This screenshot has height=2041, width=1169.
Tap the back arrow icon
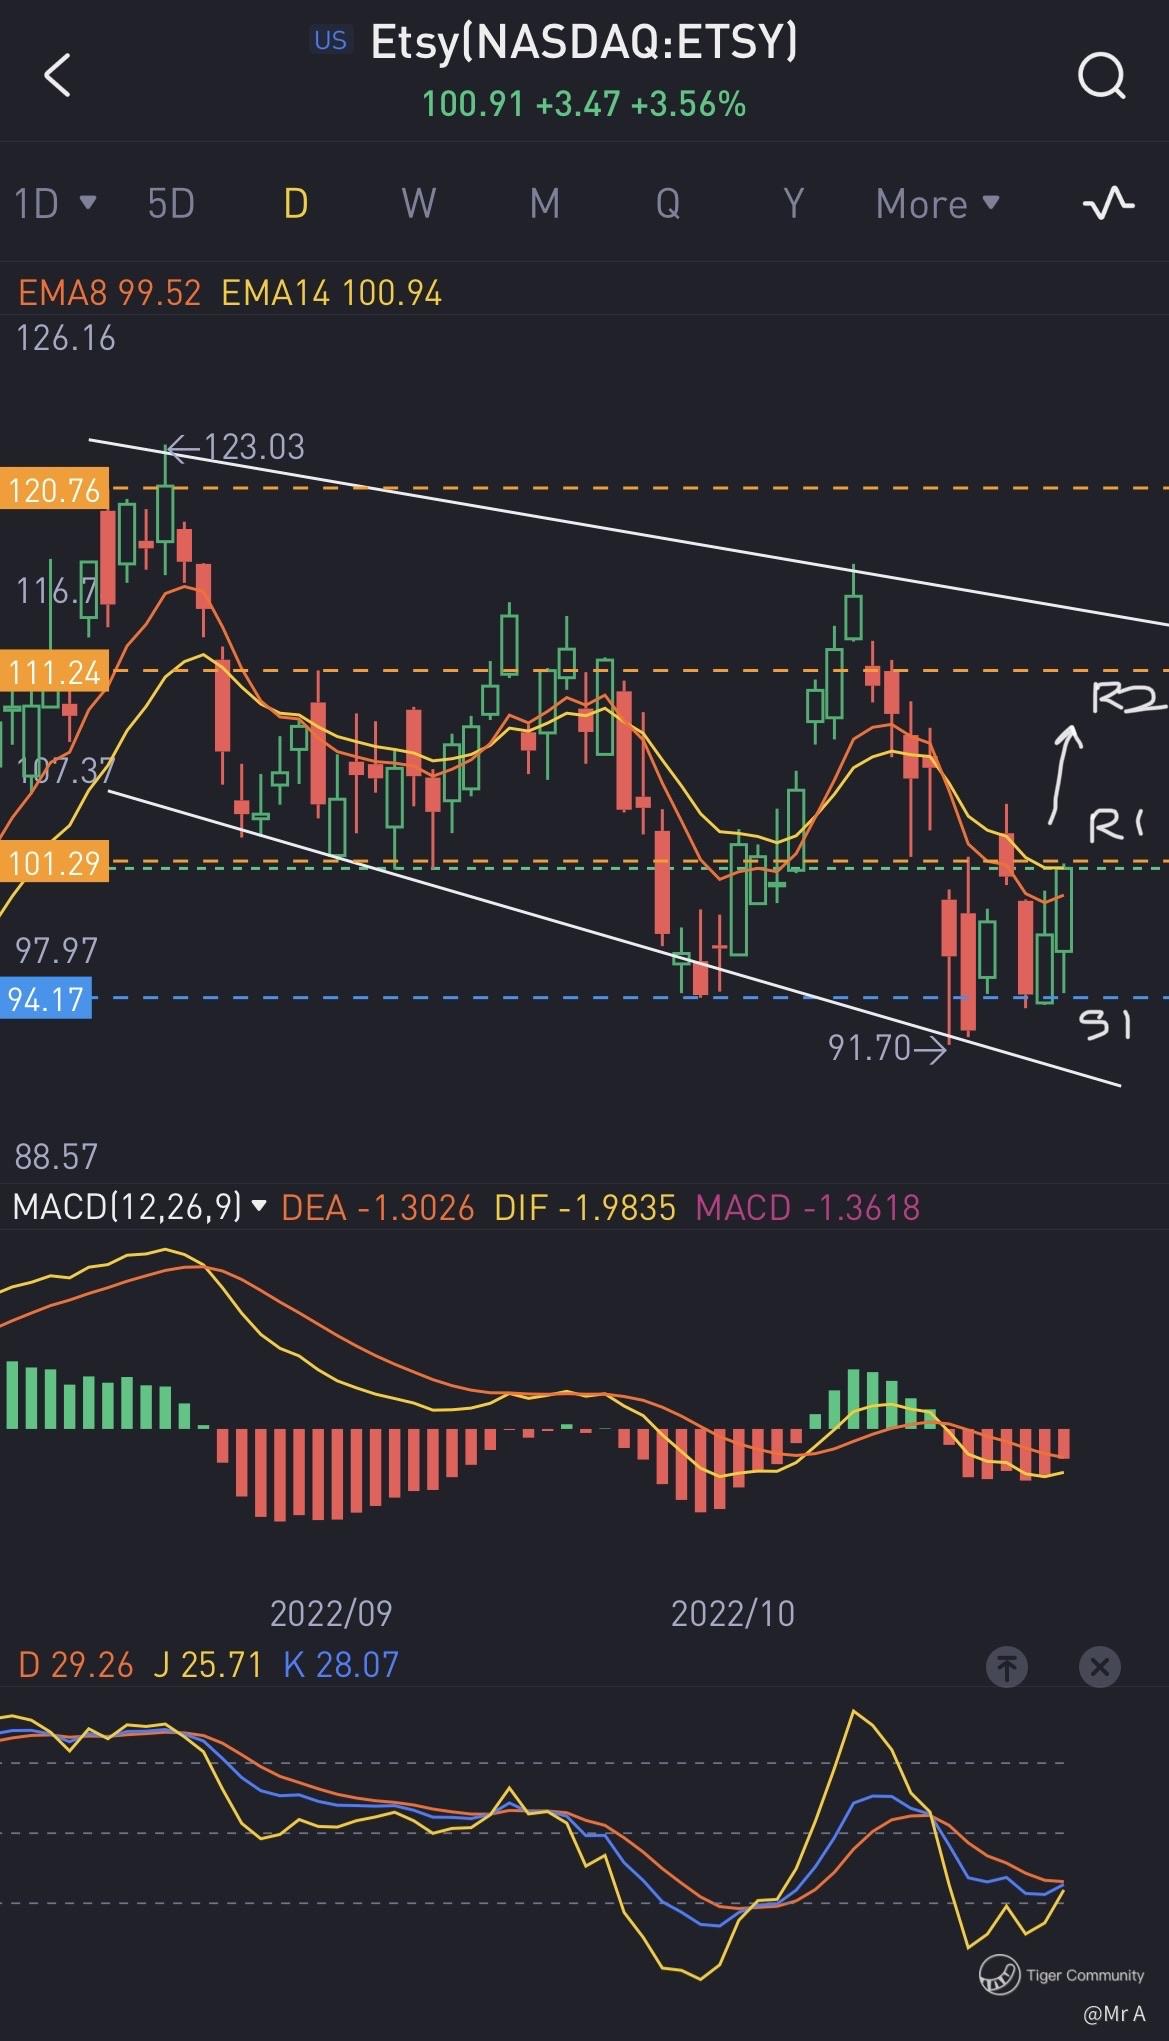57,75
